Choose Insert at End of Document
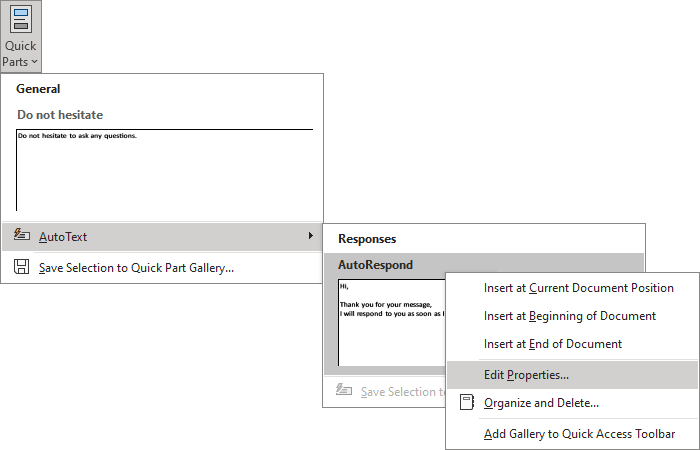The image size is (700, 450). (x=572, y=344)
